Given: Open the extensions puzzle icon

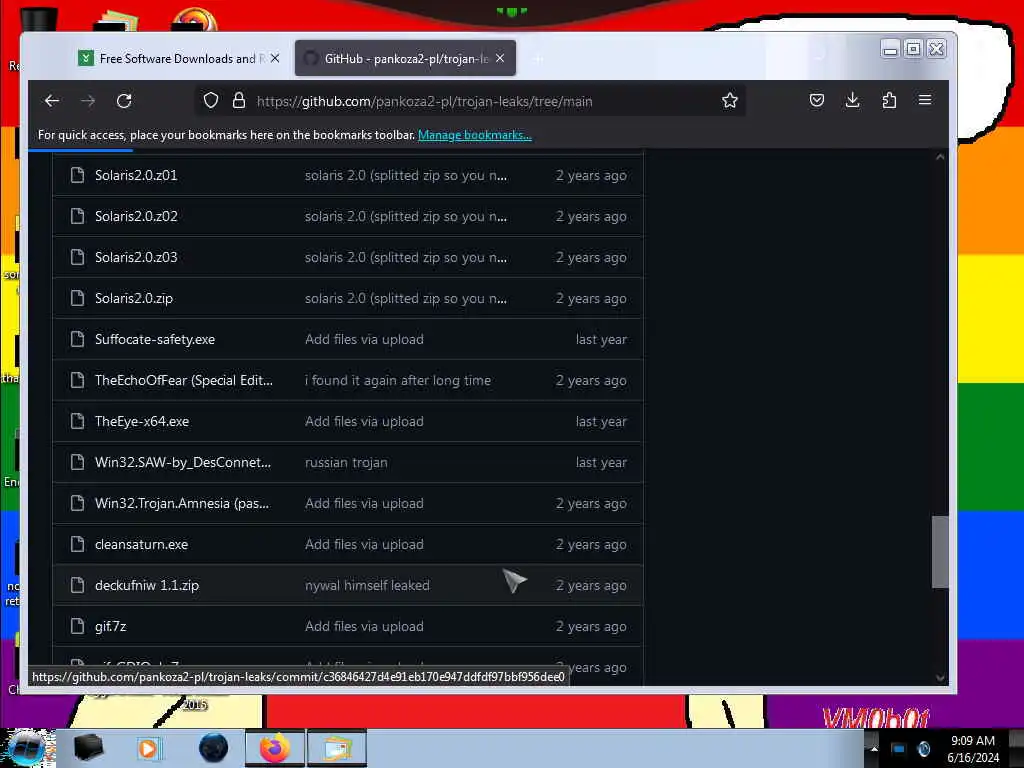Looking at the screenshot, I should click(889, 101).
